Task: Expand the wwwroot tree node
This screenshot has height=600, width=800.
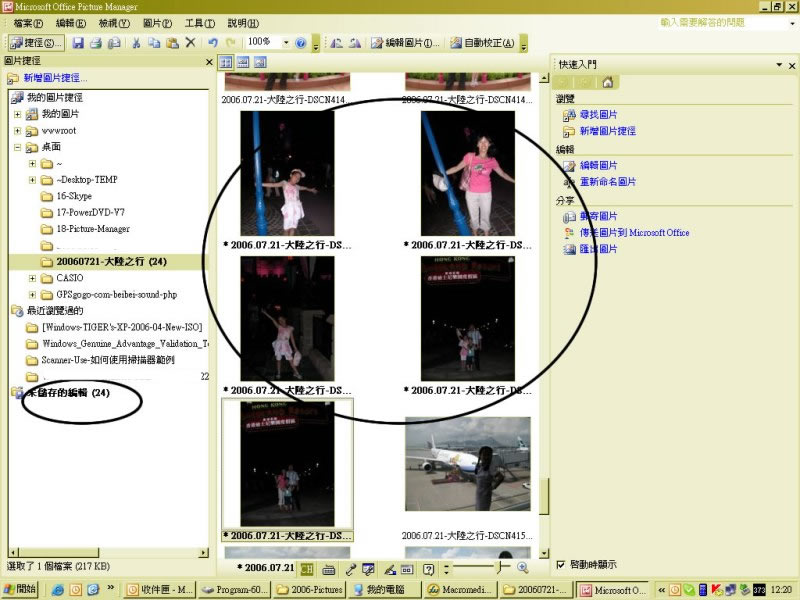Action: 17,131
